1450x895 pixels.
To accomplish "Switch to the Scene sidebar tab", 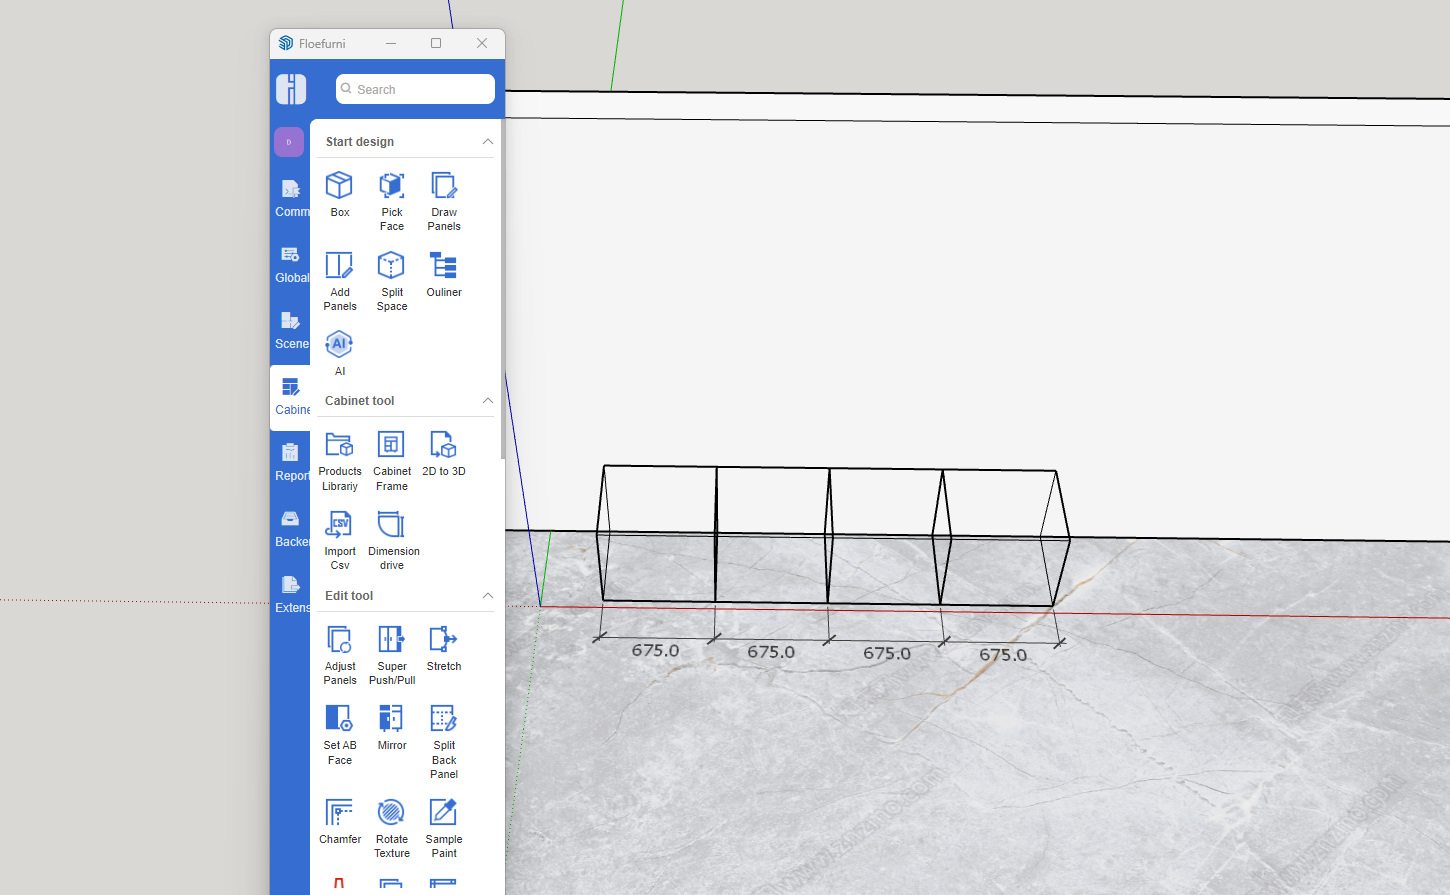I will tap(290, 329).
